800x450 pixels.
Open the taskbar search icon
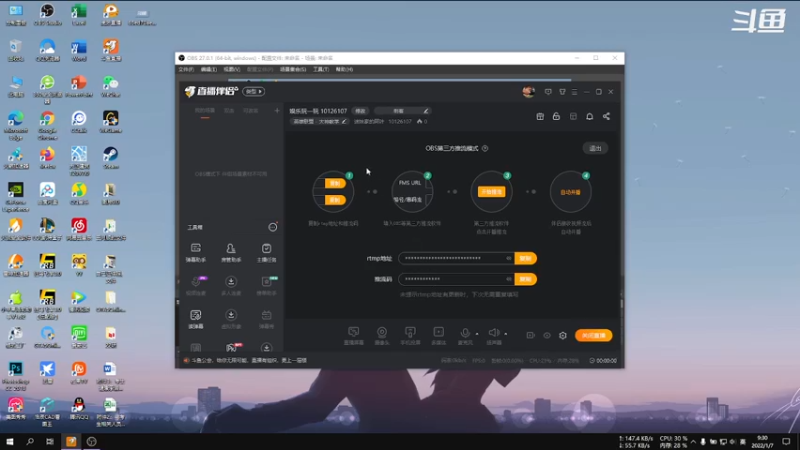tap(30, 441)
